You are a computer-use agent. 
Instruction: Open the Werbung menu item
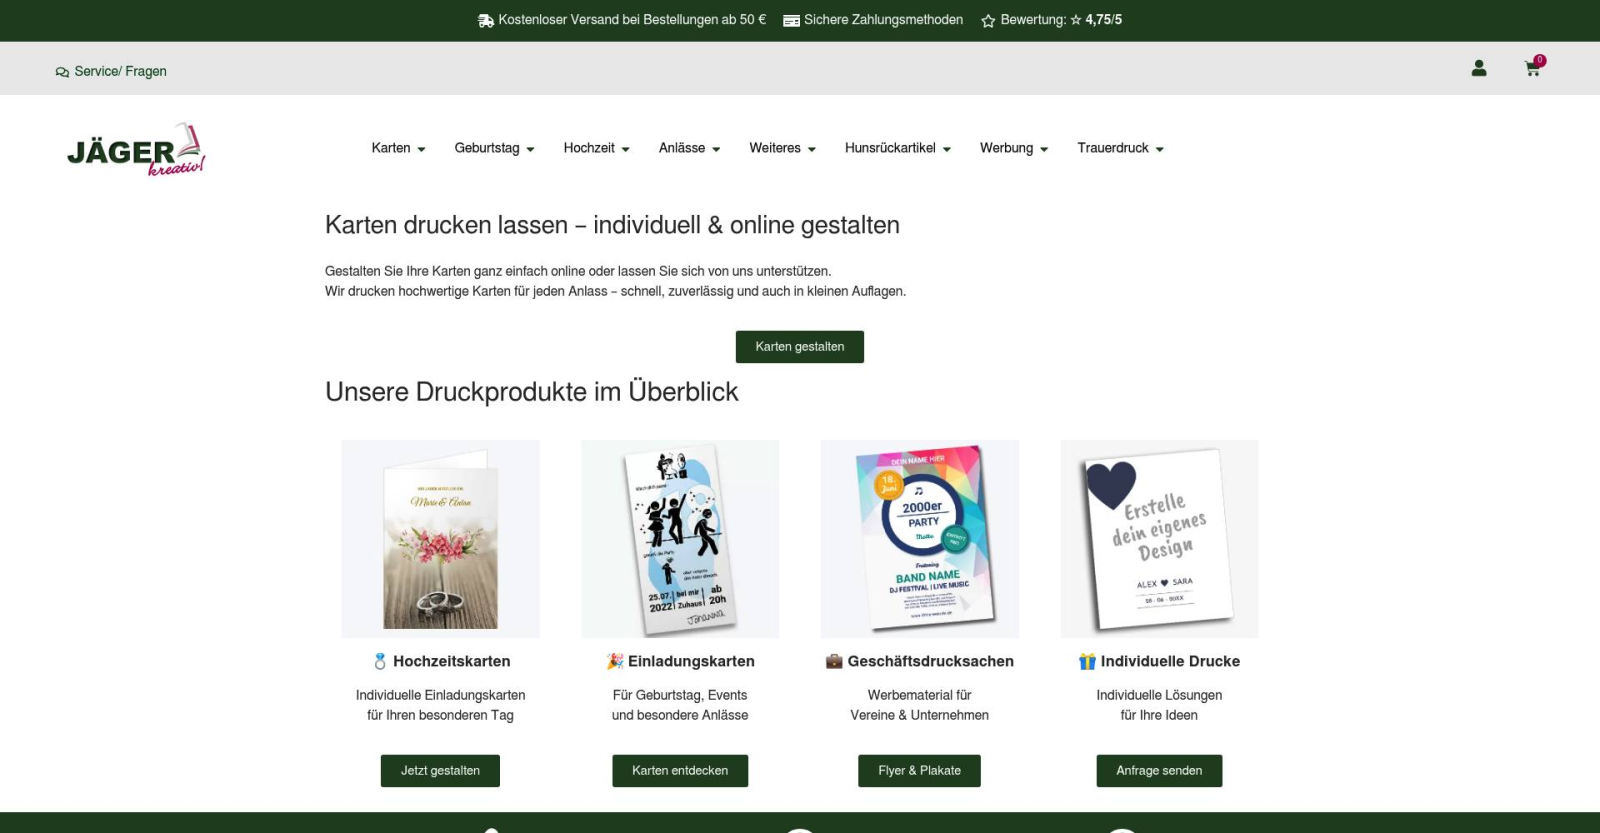[1006, 148]
